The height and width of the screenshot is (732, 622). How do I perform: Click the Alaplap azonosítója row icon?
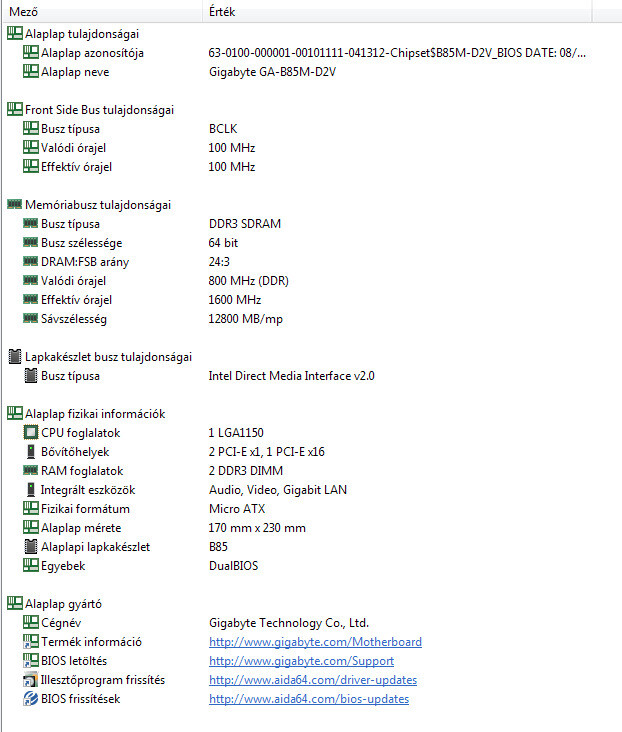click(x=31, y=52)
